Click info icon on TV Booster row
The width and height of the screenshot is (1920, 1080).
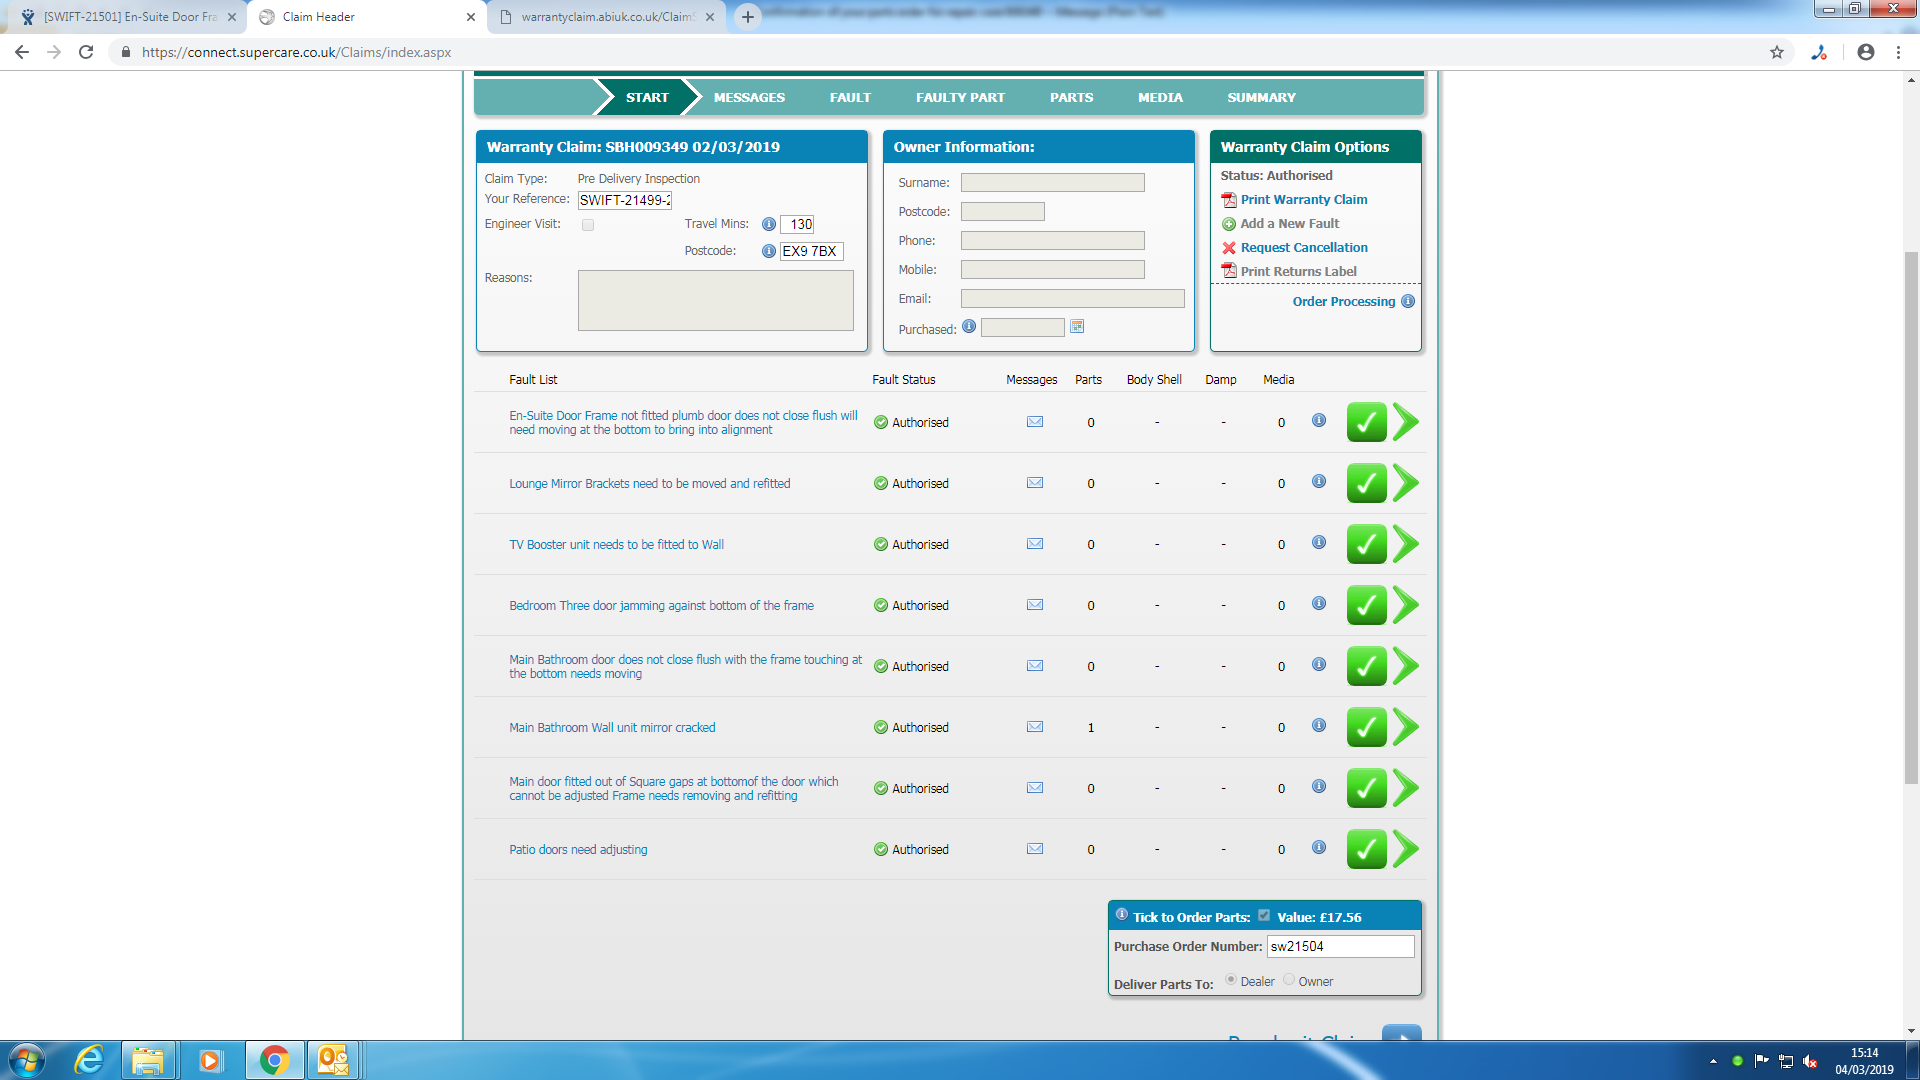tap(1319, 543)
